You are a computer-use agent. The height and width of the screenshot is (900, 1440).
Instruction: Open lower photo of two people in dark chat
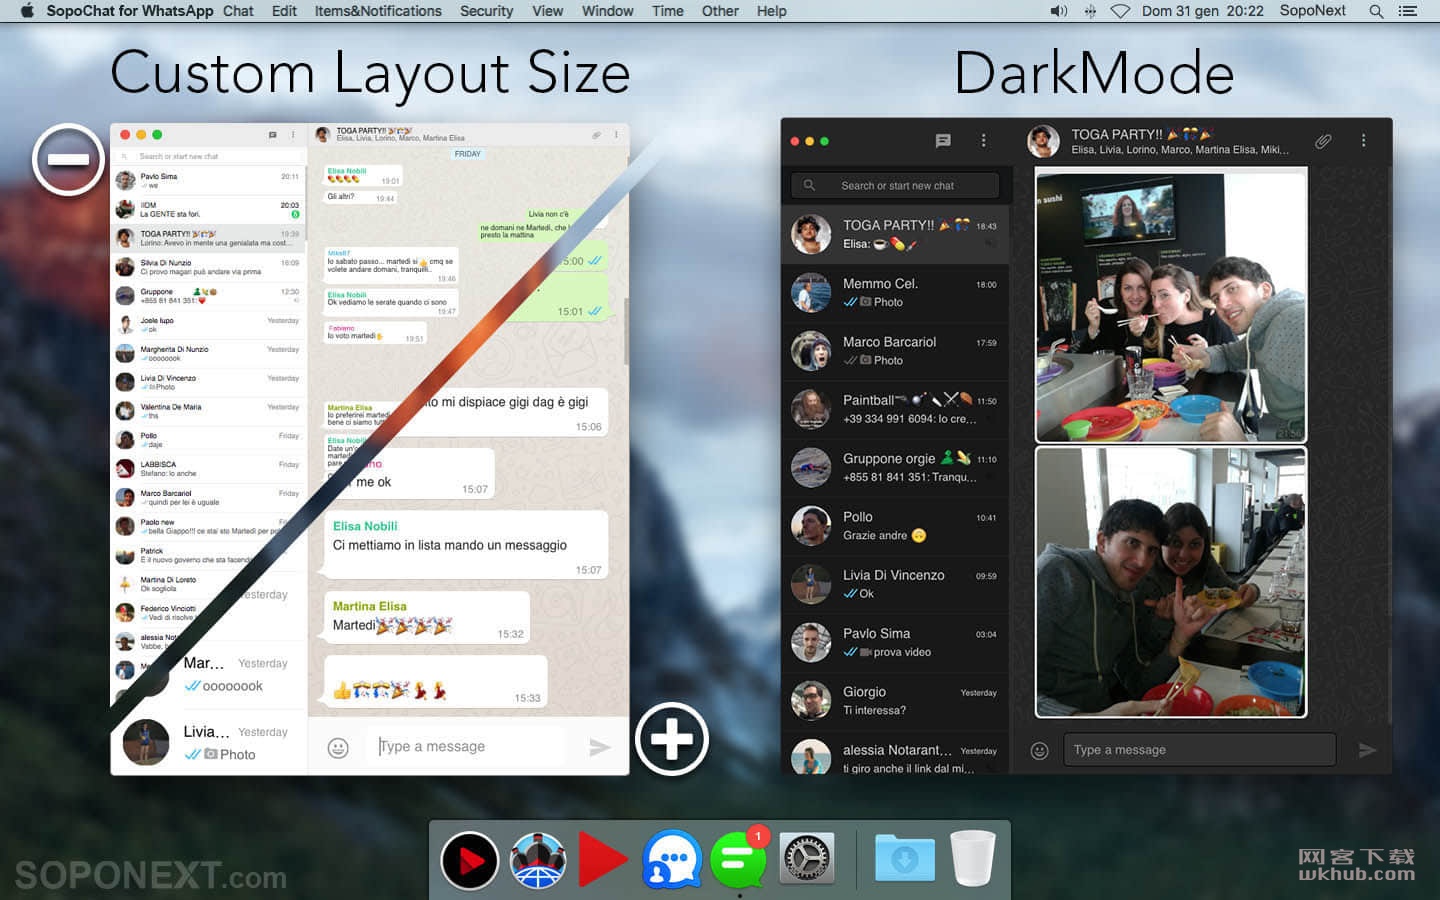(1171, 582)
